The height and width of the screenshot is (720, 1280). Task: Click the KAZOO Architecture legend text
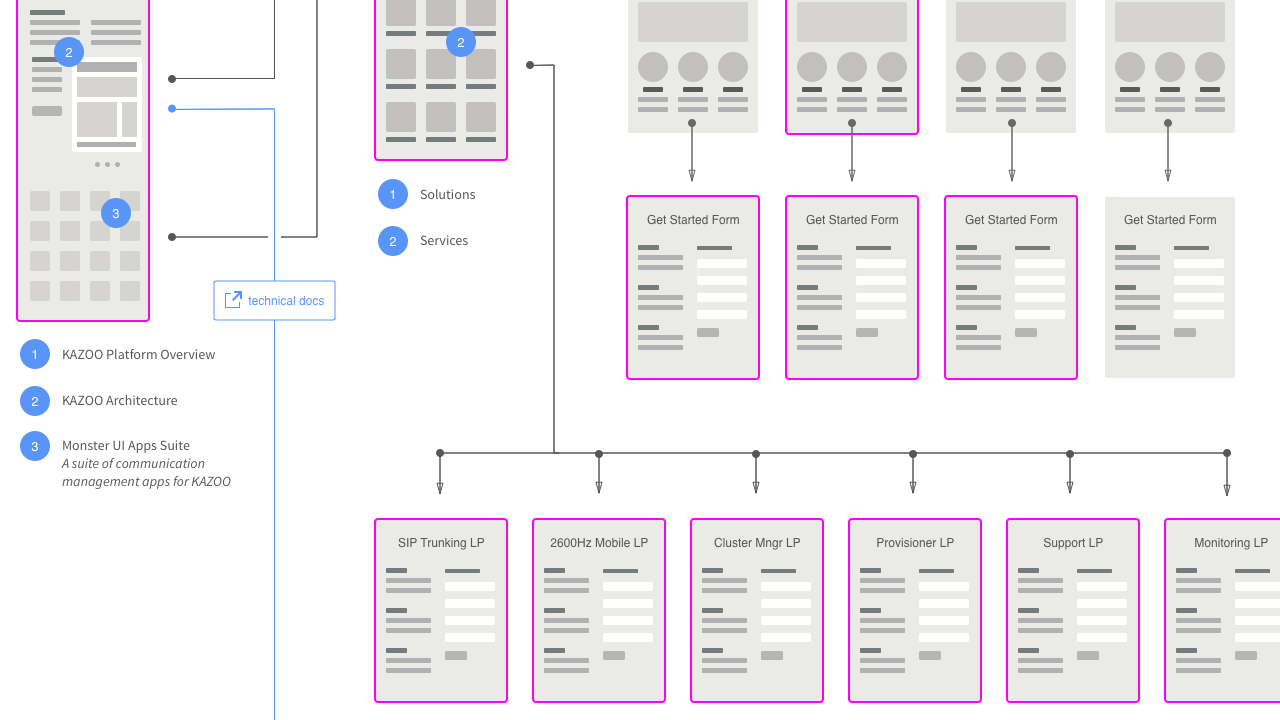coord(119,400)
